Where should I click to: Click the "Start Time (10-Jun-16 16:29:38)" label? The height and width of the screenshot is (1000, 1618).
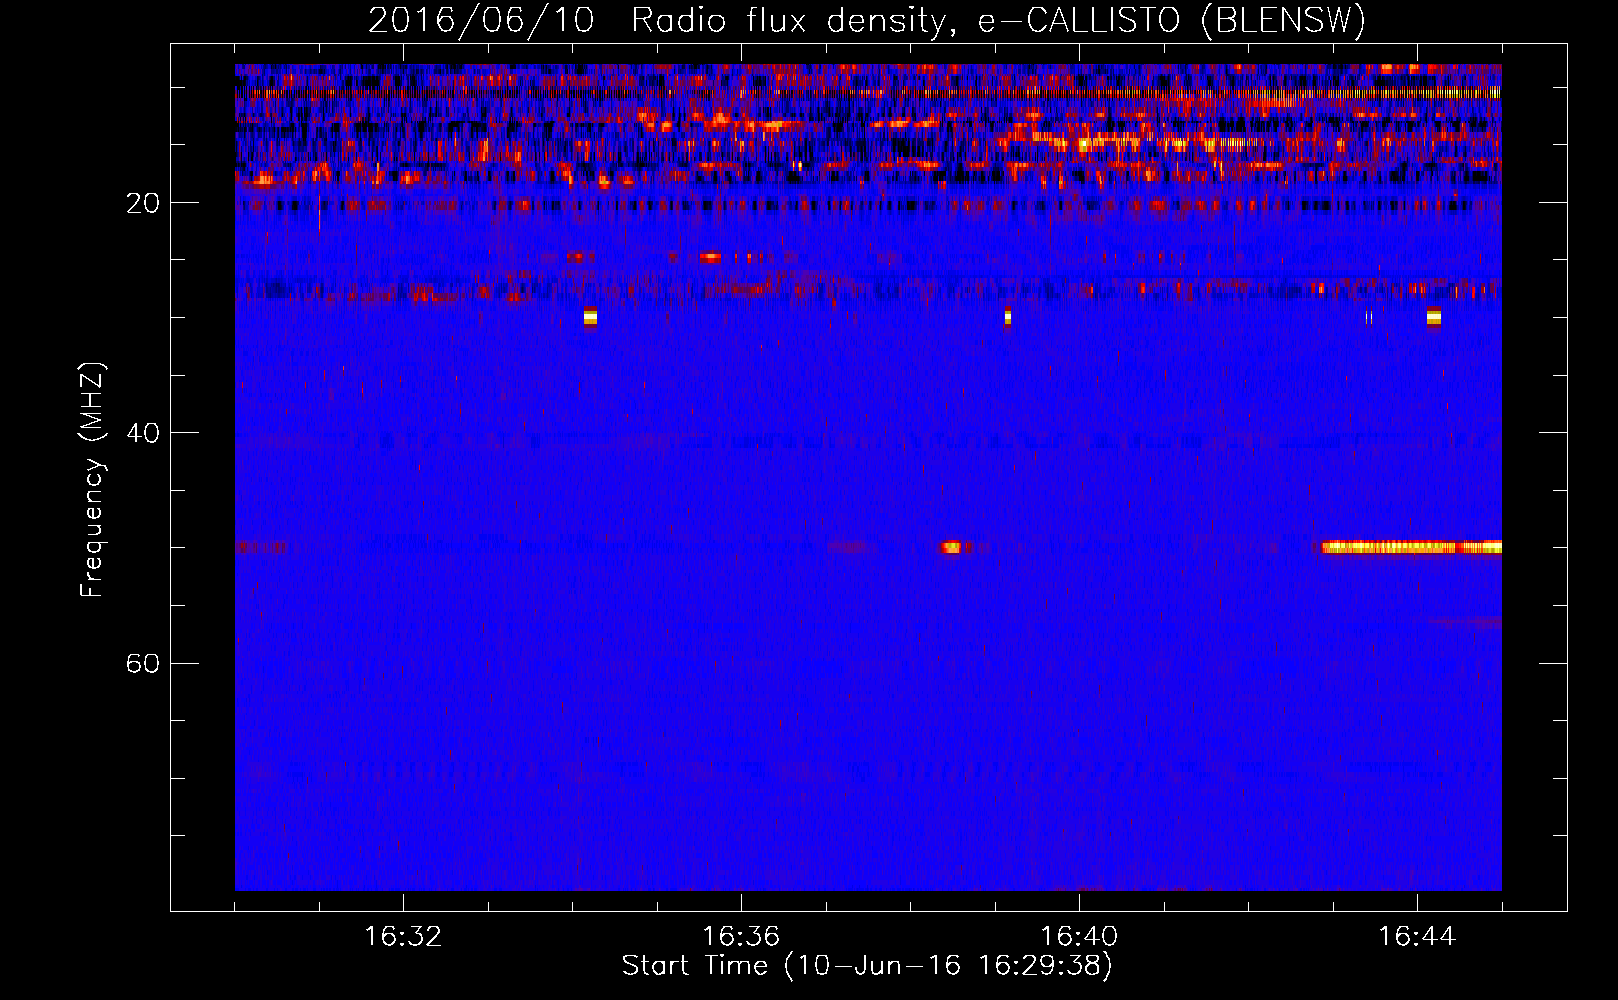(x=867, y=966)
